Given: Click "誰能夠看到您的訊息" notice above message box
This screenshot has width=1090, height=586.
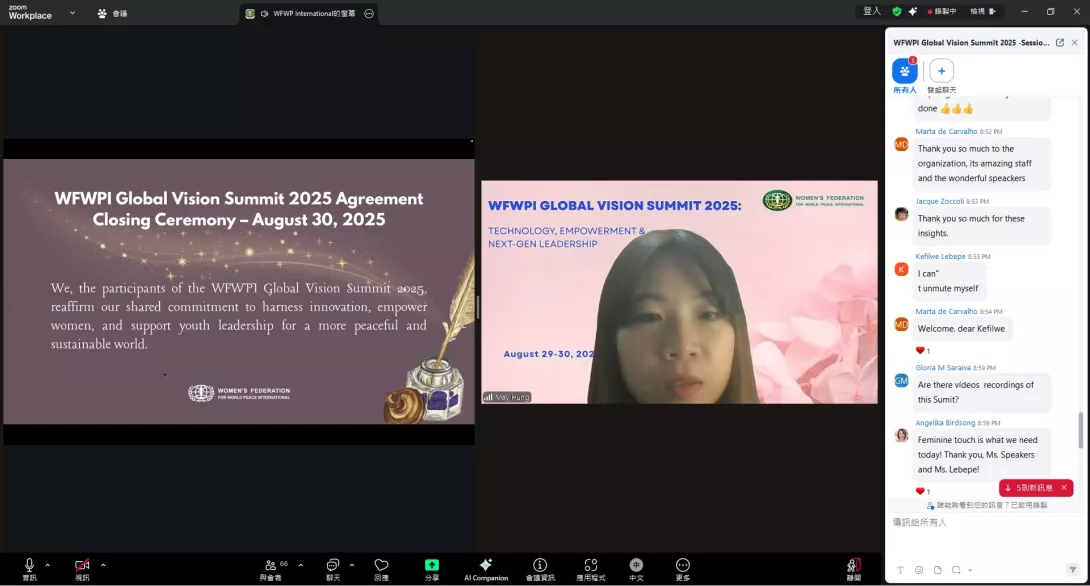Looking at the screenshot, I should point(987,505).
